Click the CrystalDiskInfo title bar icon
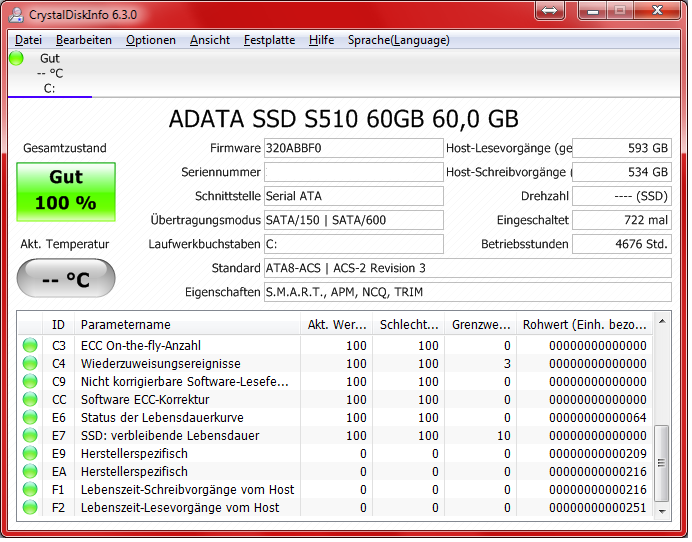 pos(16,15)
